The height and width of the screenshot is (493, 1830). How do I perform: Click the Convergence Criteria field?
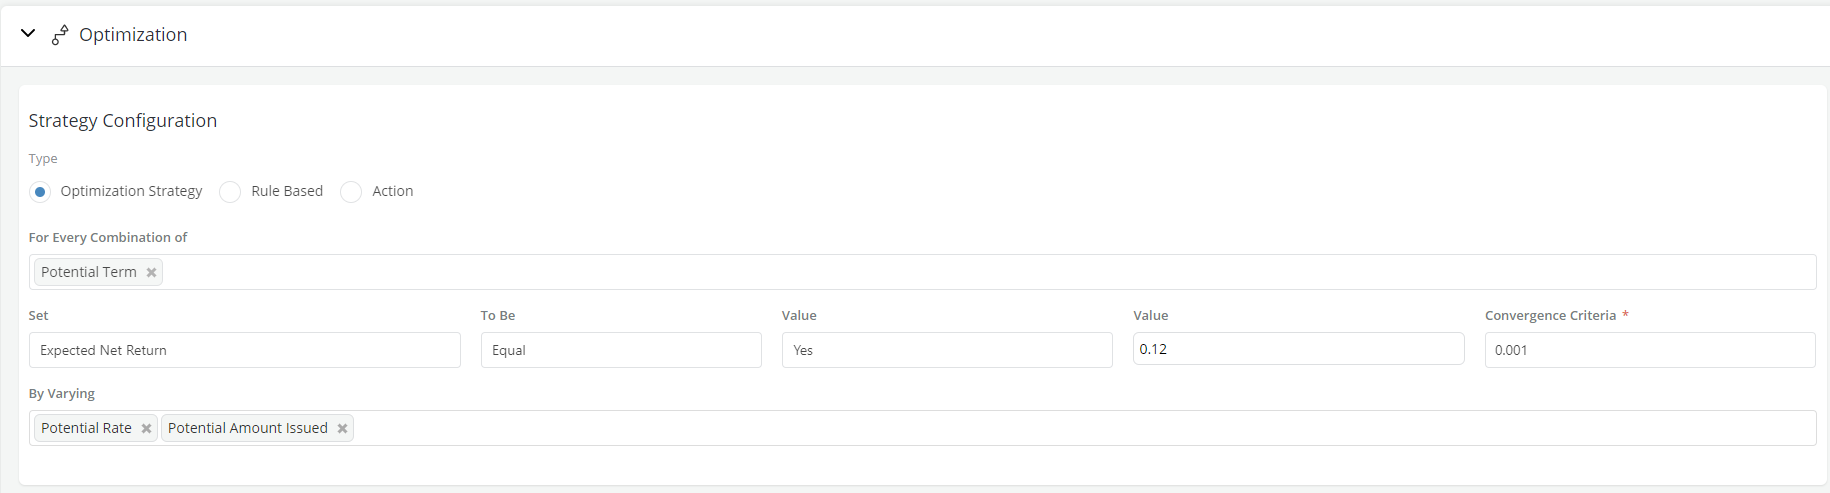click(1649, 350)
